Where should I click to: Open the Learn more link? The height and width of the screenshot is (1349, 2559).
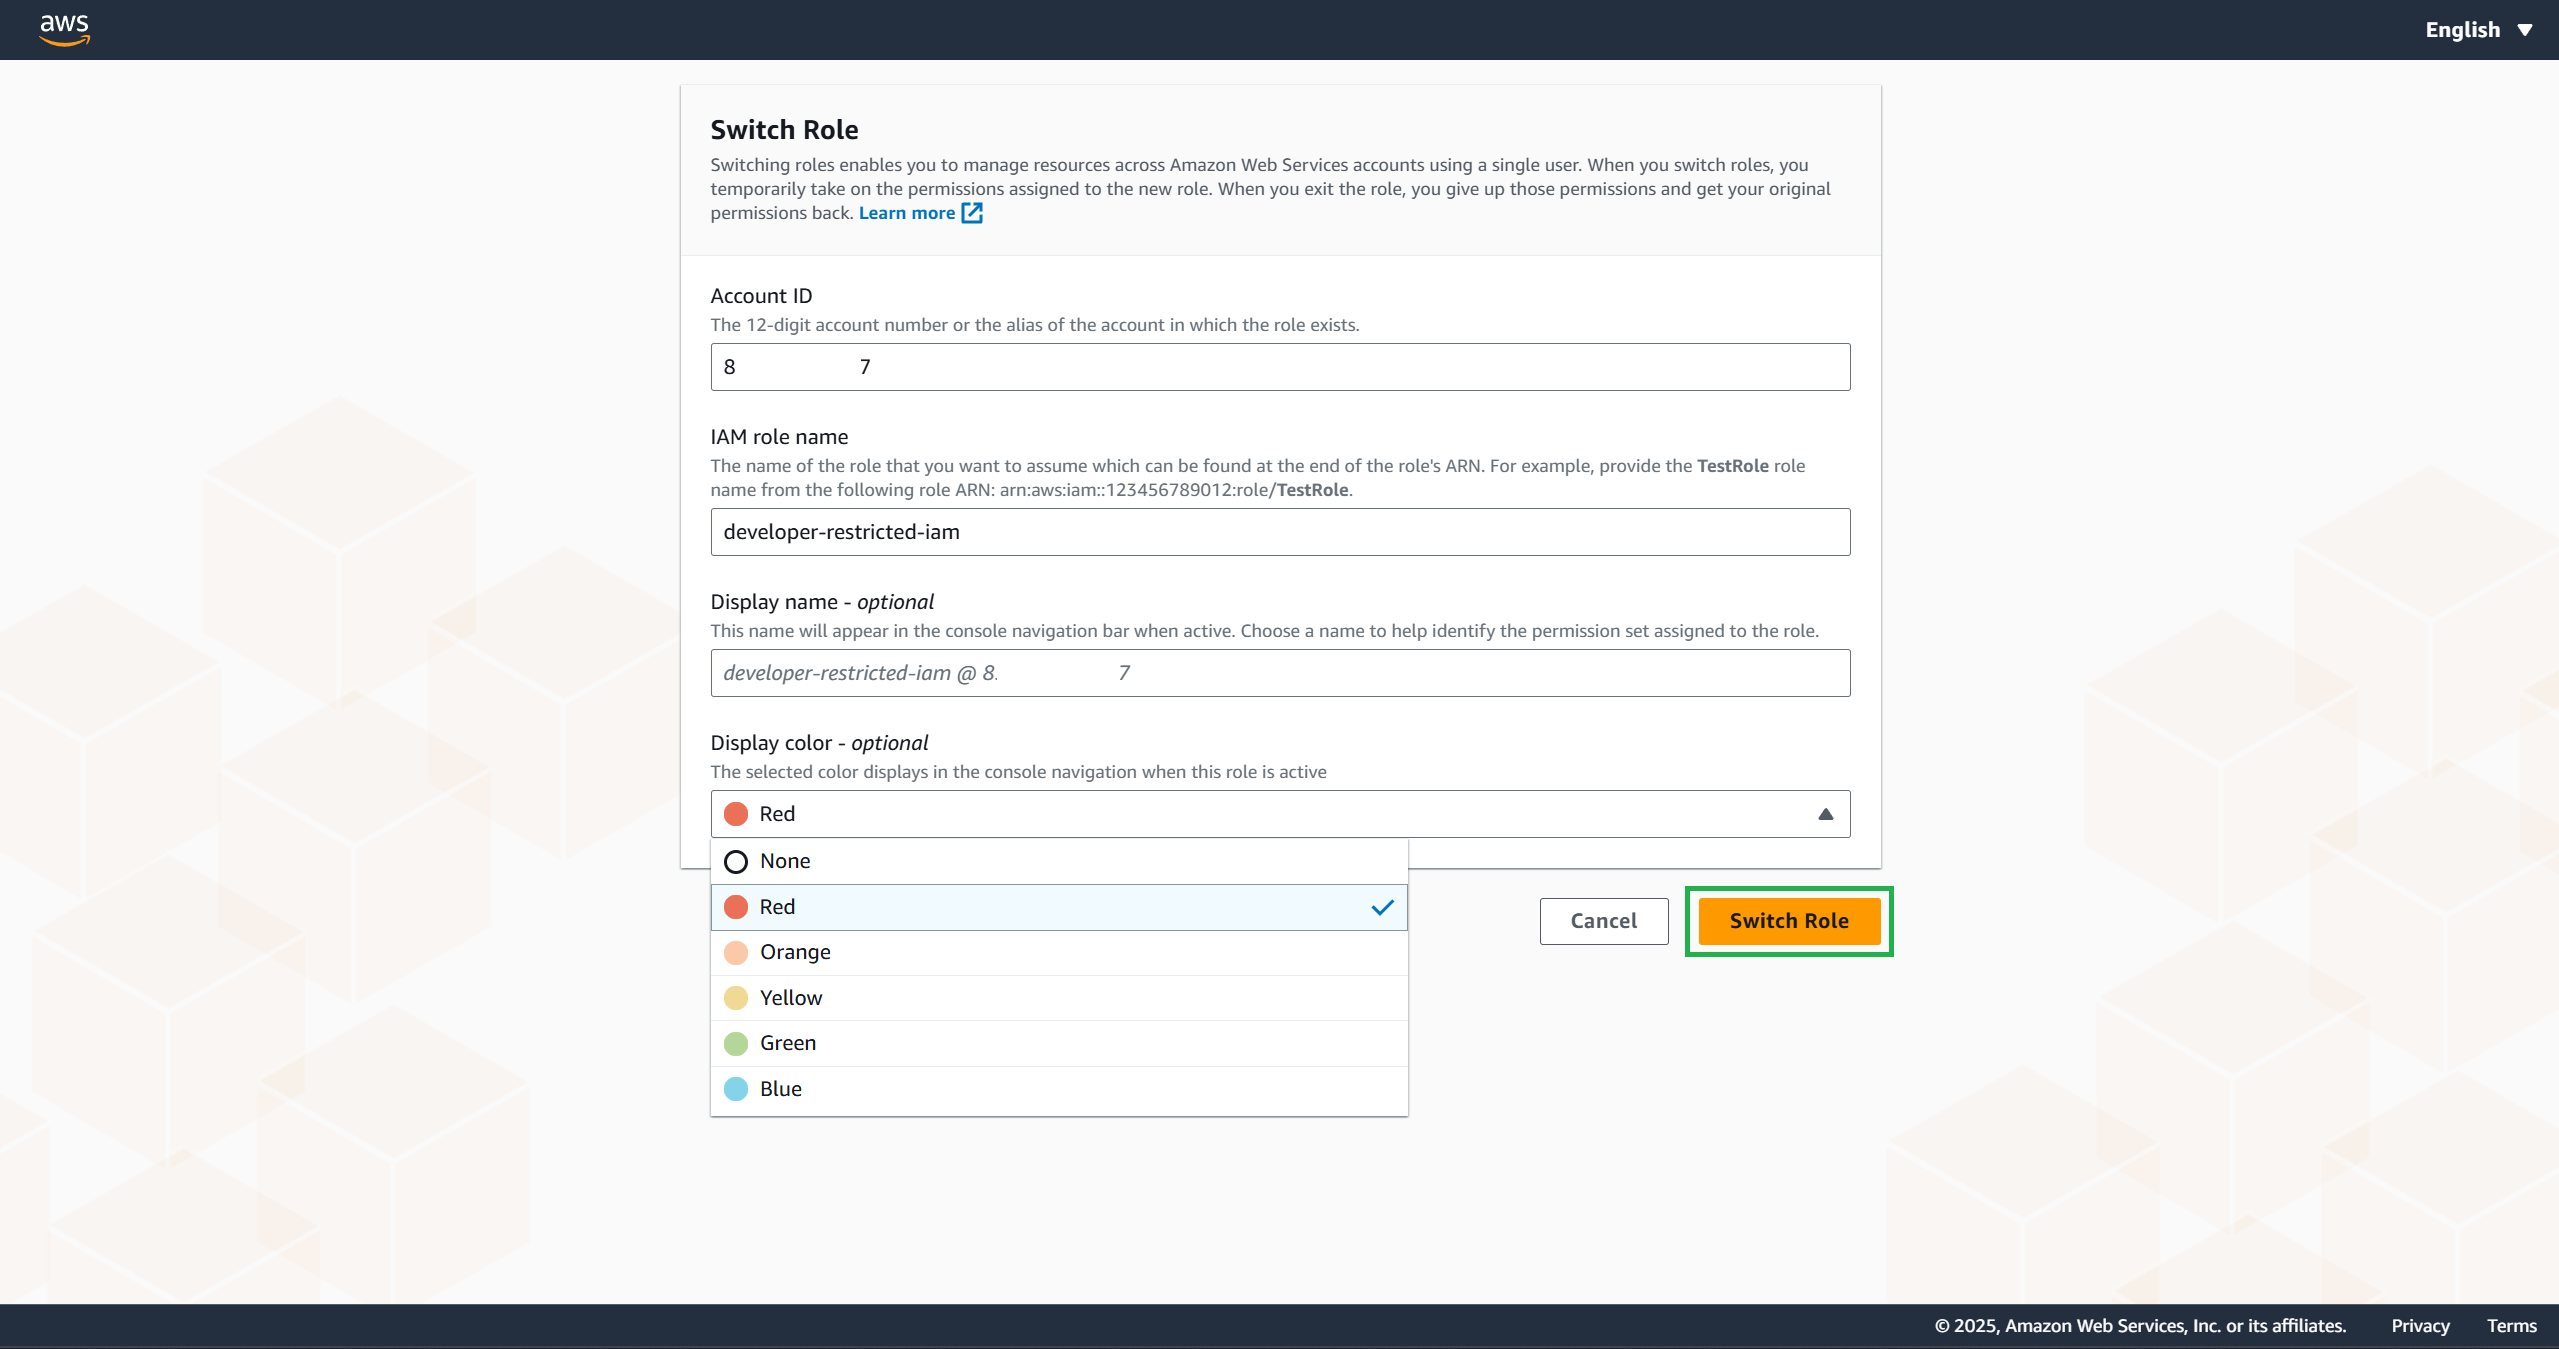[x=906, y=213]
